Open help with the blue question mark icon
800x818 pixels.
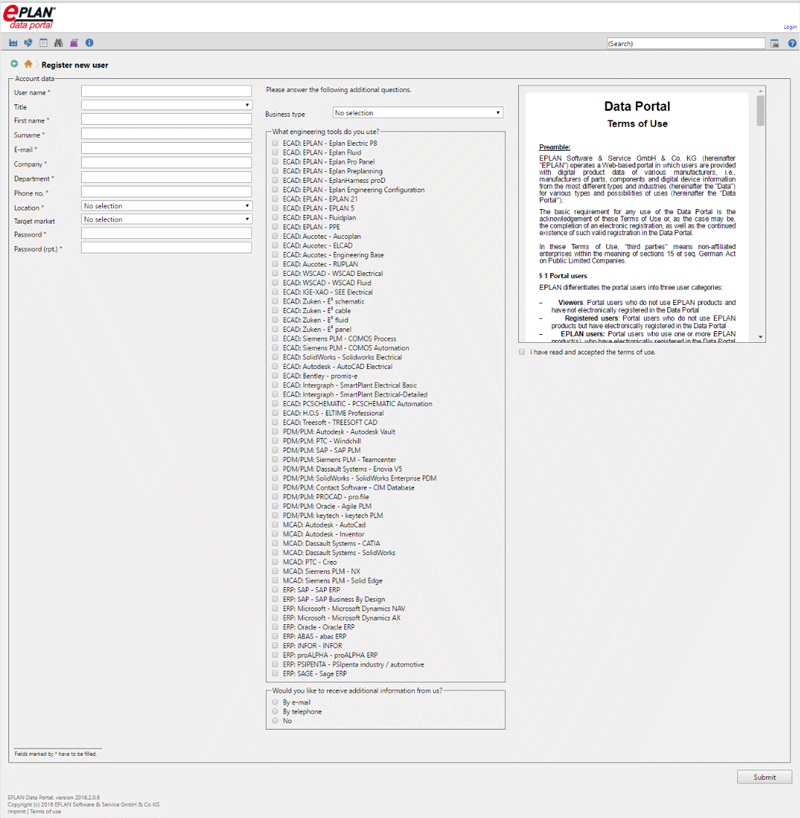click(792, 43)
